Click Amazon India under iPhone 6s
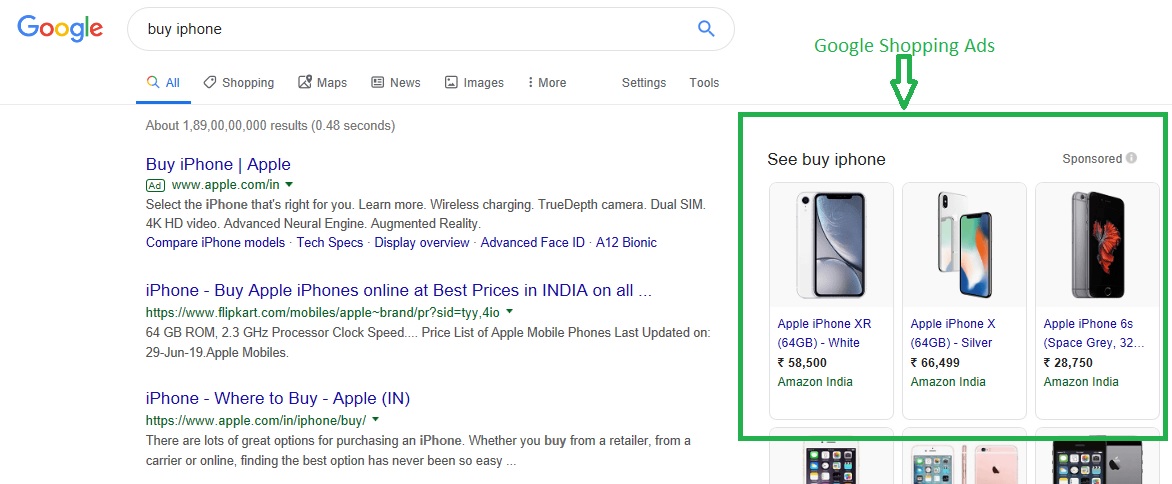This screenshot has width=1172, height=484. pos(1081,382)
